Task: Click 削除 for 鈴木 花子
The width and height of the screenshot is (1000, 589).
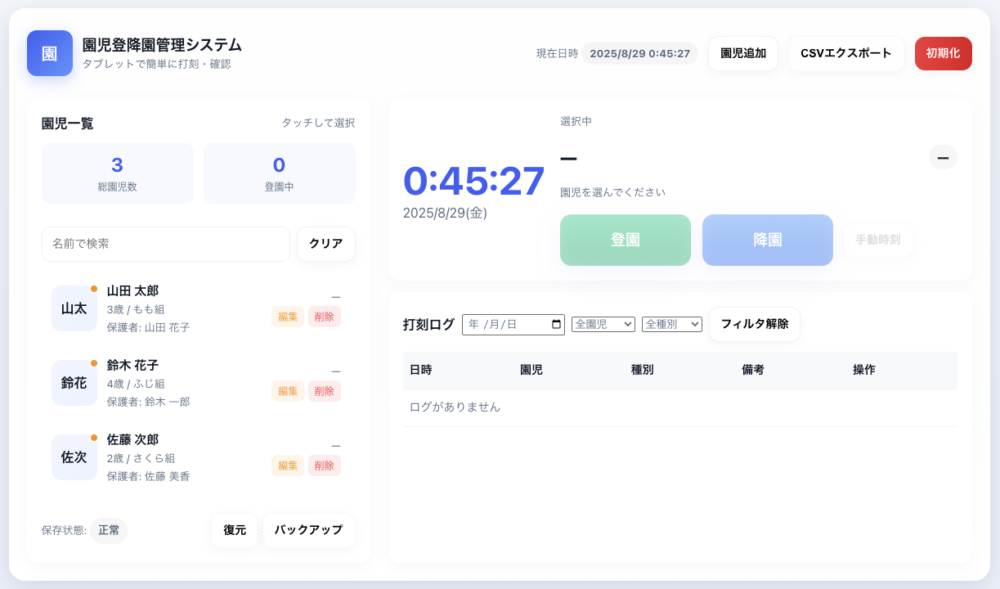Action: (324, 391)
